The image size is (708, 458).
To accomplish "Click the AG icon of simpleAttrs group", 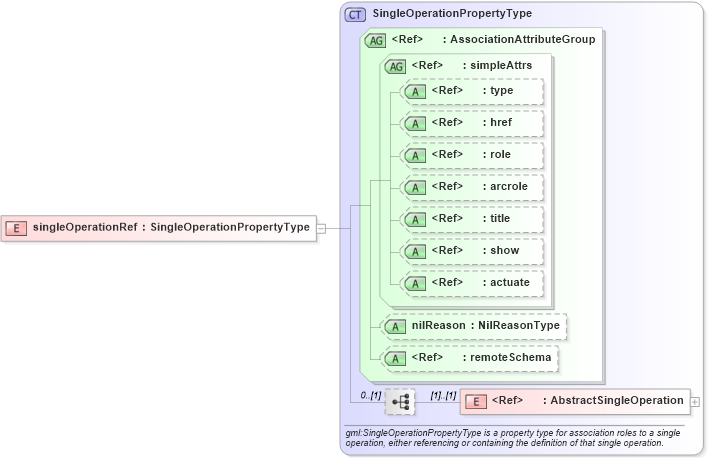I will 395,66.
